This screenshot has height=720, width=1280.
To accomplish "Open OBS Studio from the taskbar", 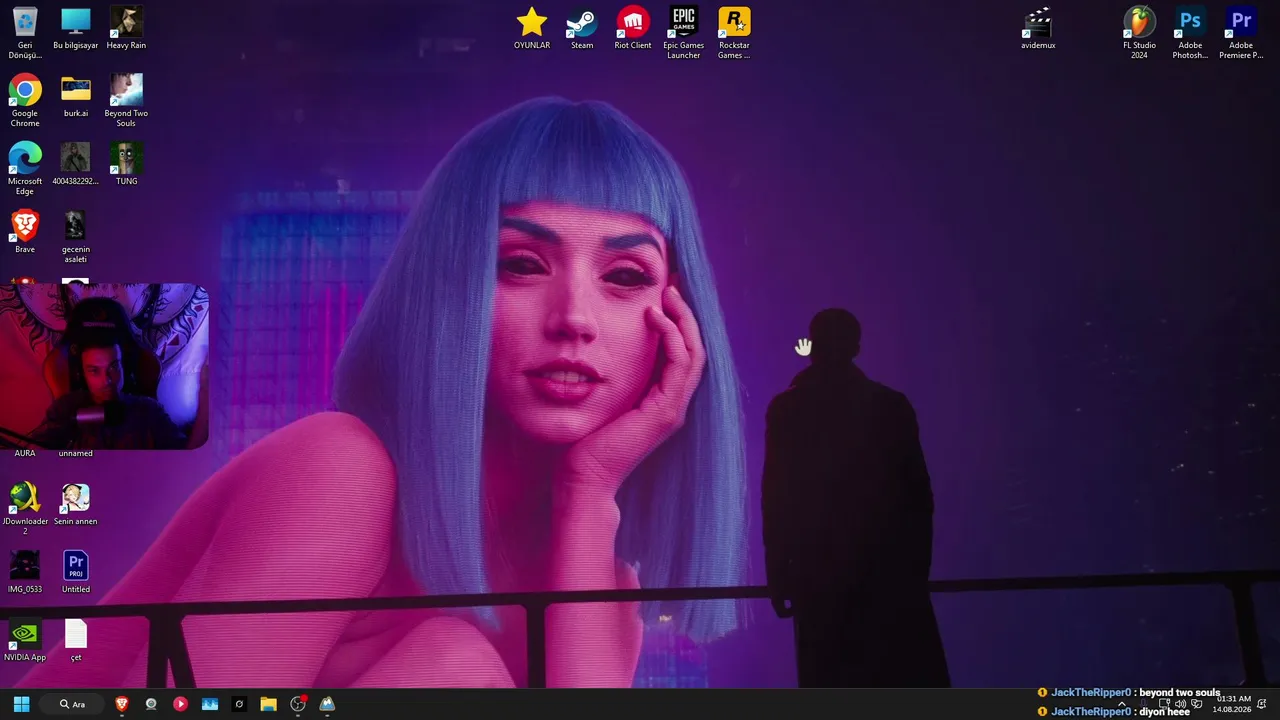I will pos(298,704).
